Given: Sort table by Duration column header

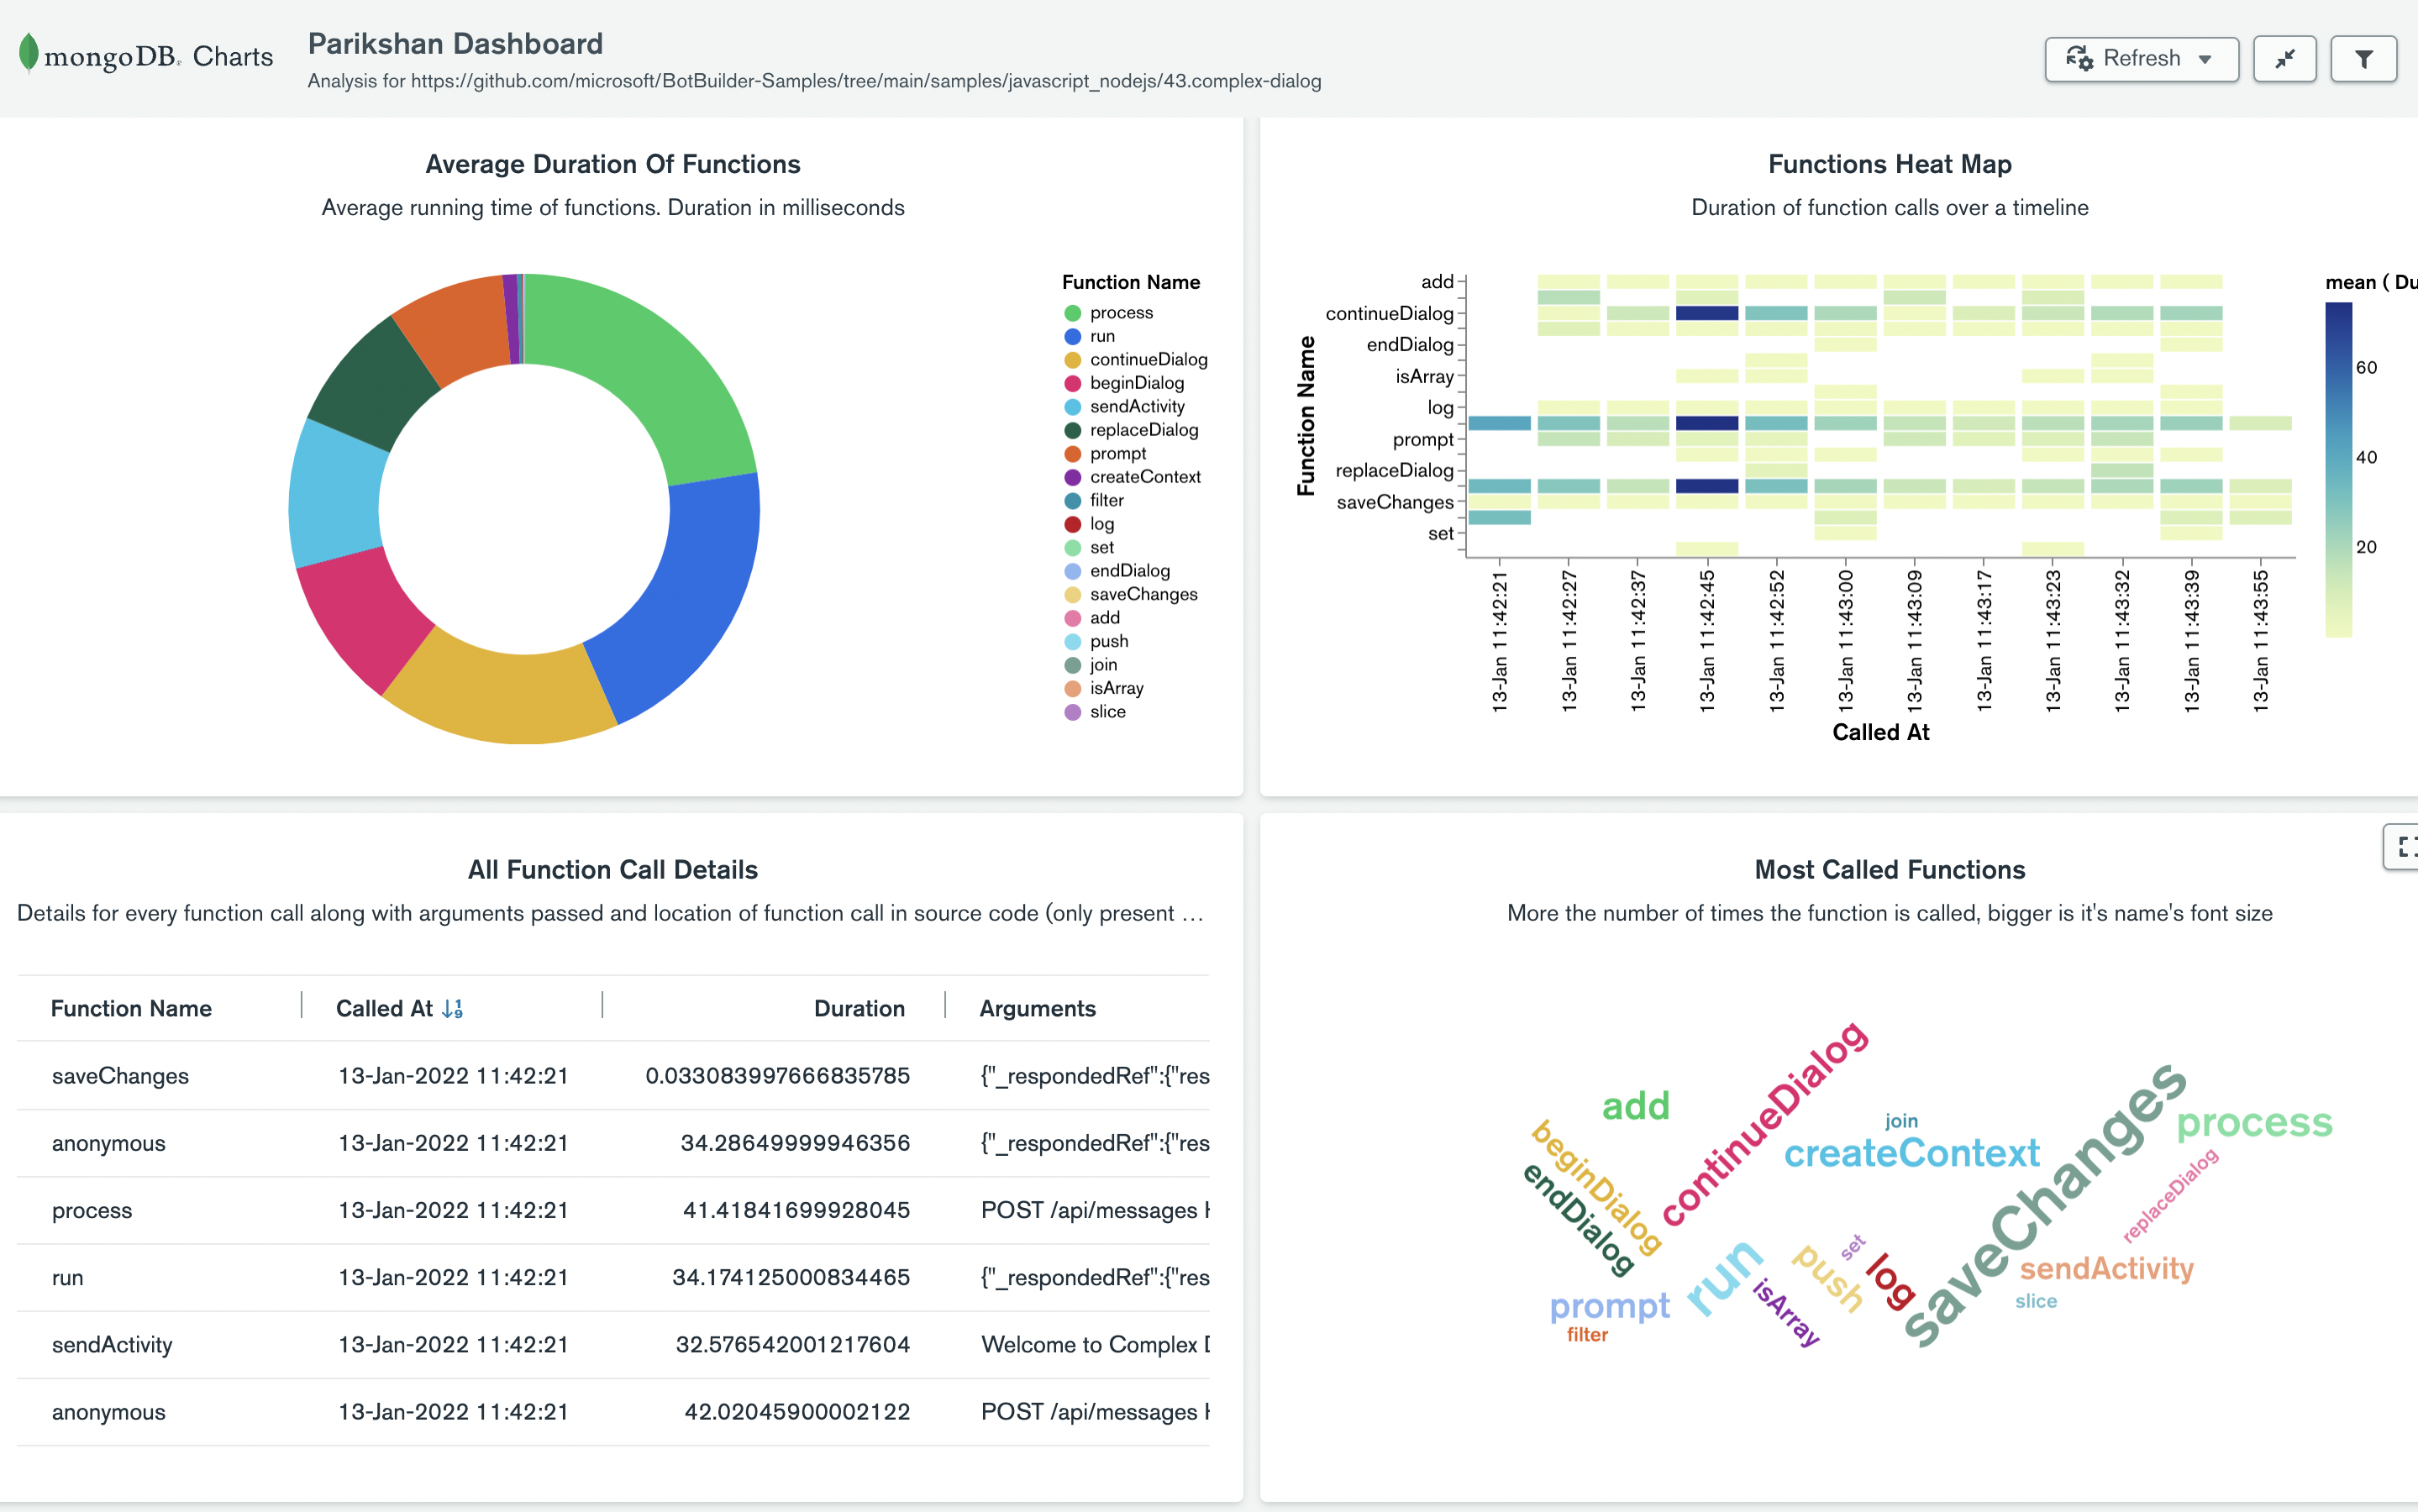Looking at the screenshot, I should point(858,1008).
